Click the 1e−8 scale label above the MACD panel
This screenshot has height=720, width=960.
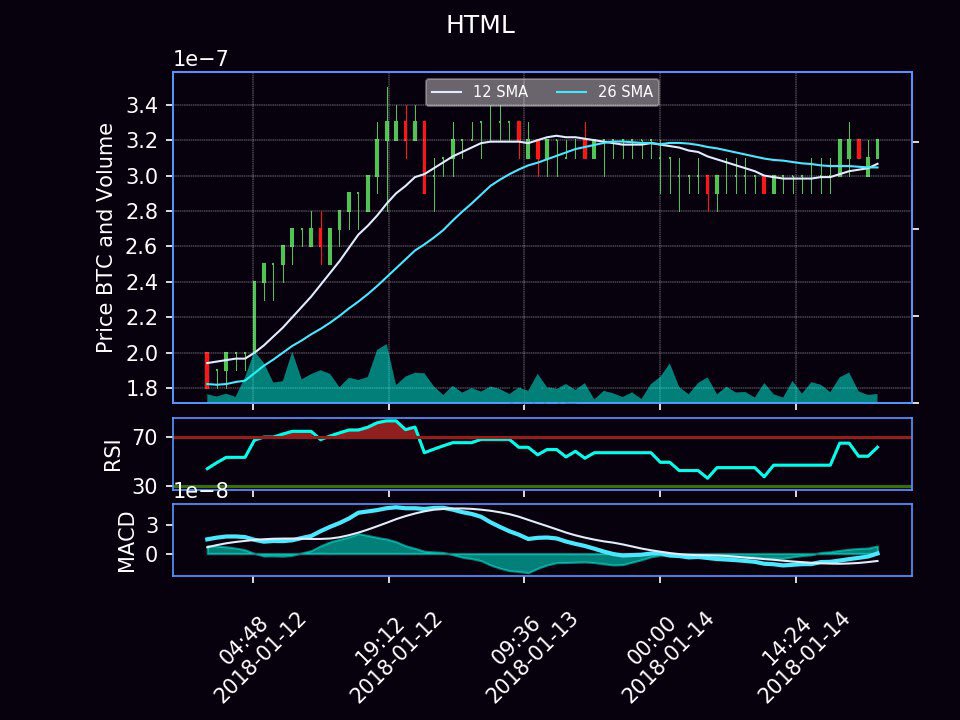(201, 490)
